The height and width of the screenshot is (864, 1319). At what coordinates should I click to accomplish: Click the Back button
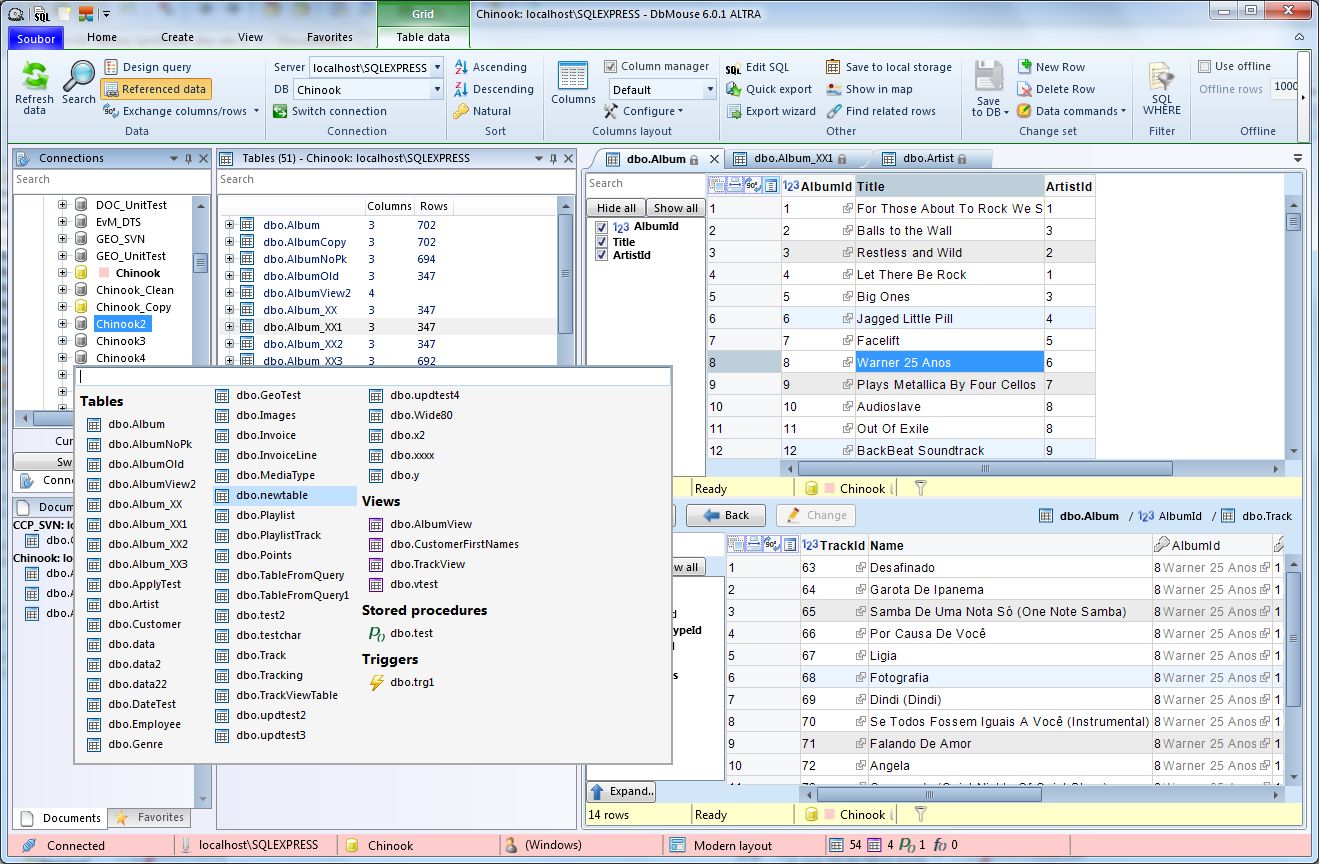tap(727, 515)
